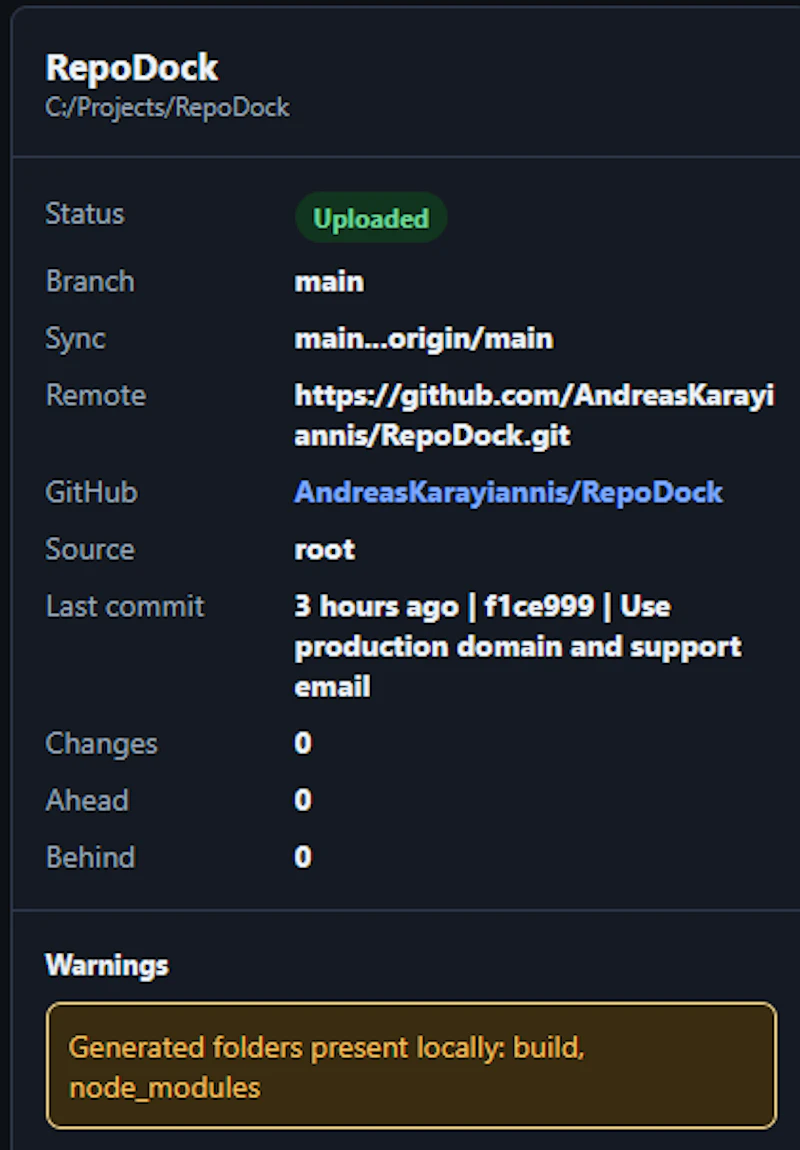Click the Branch value 'main'
This screenshot has width=800, height=1150.
[329, 282]
